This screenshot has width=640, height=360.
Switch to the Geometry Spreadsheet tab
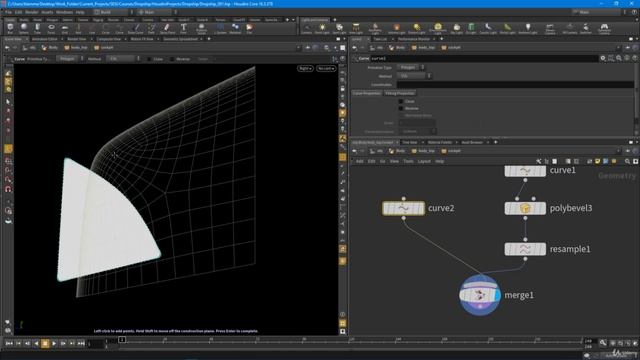[180, 39]
